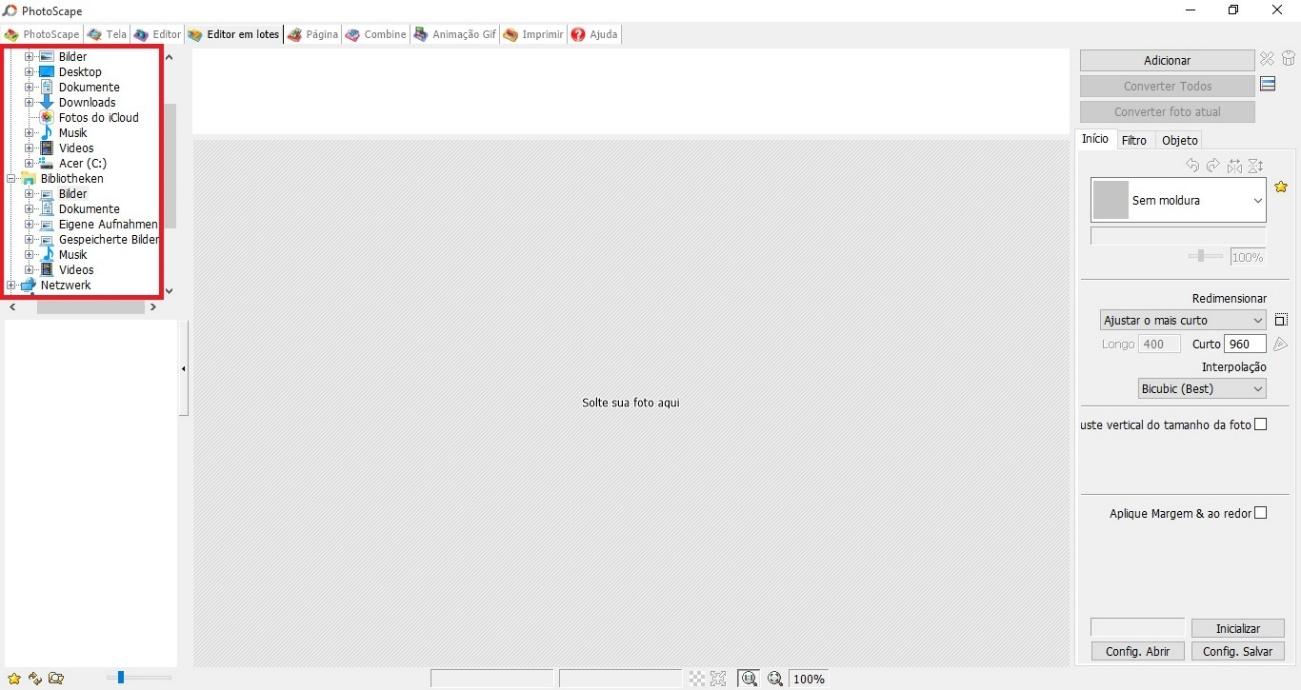Click the star icon beside frame dropdown
The width and height of the screenshot is (1301, 690).
pyautogui.click(x=1281, y=187)
